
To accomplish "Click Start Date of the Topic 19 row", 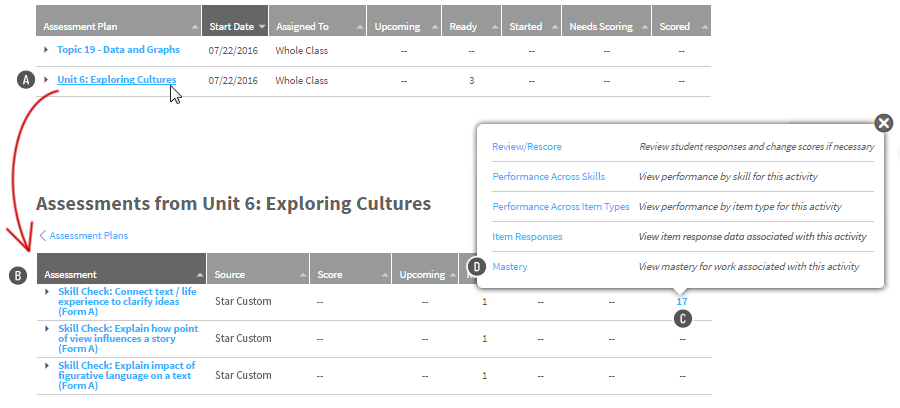I will (x=233, y=50).
